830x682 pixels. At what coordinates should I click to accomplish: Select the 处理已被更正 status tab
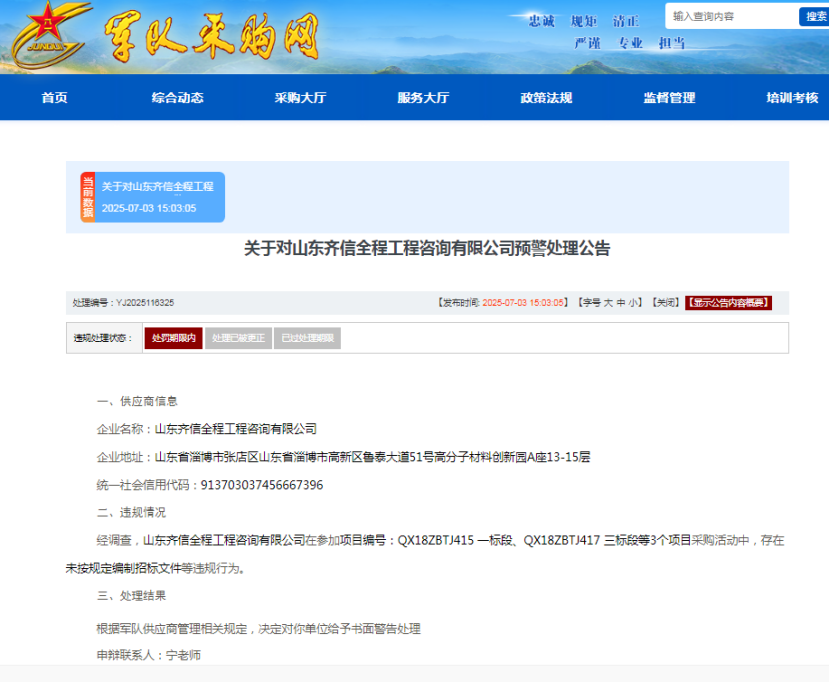click(x=238, y=338)
